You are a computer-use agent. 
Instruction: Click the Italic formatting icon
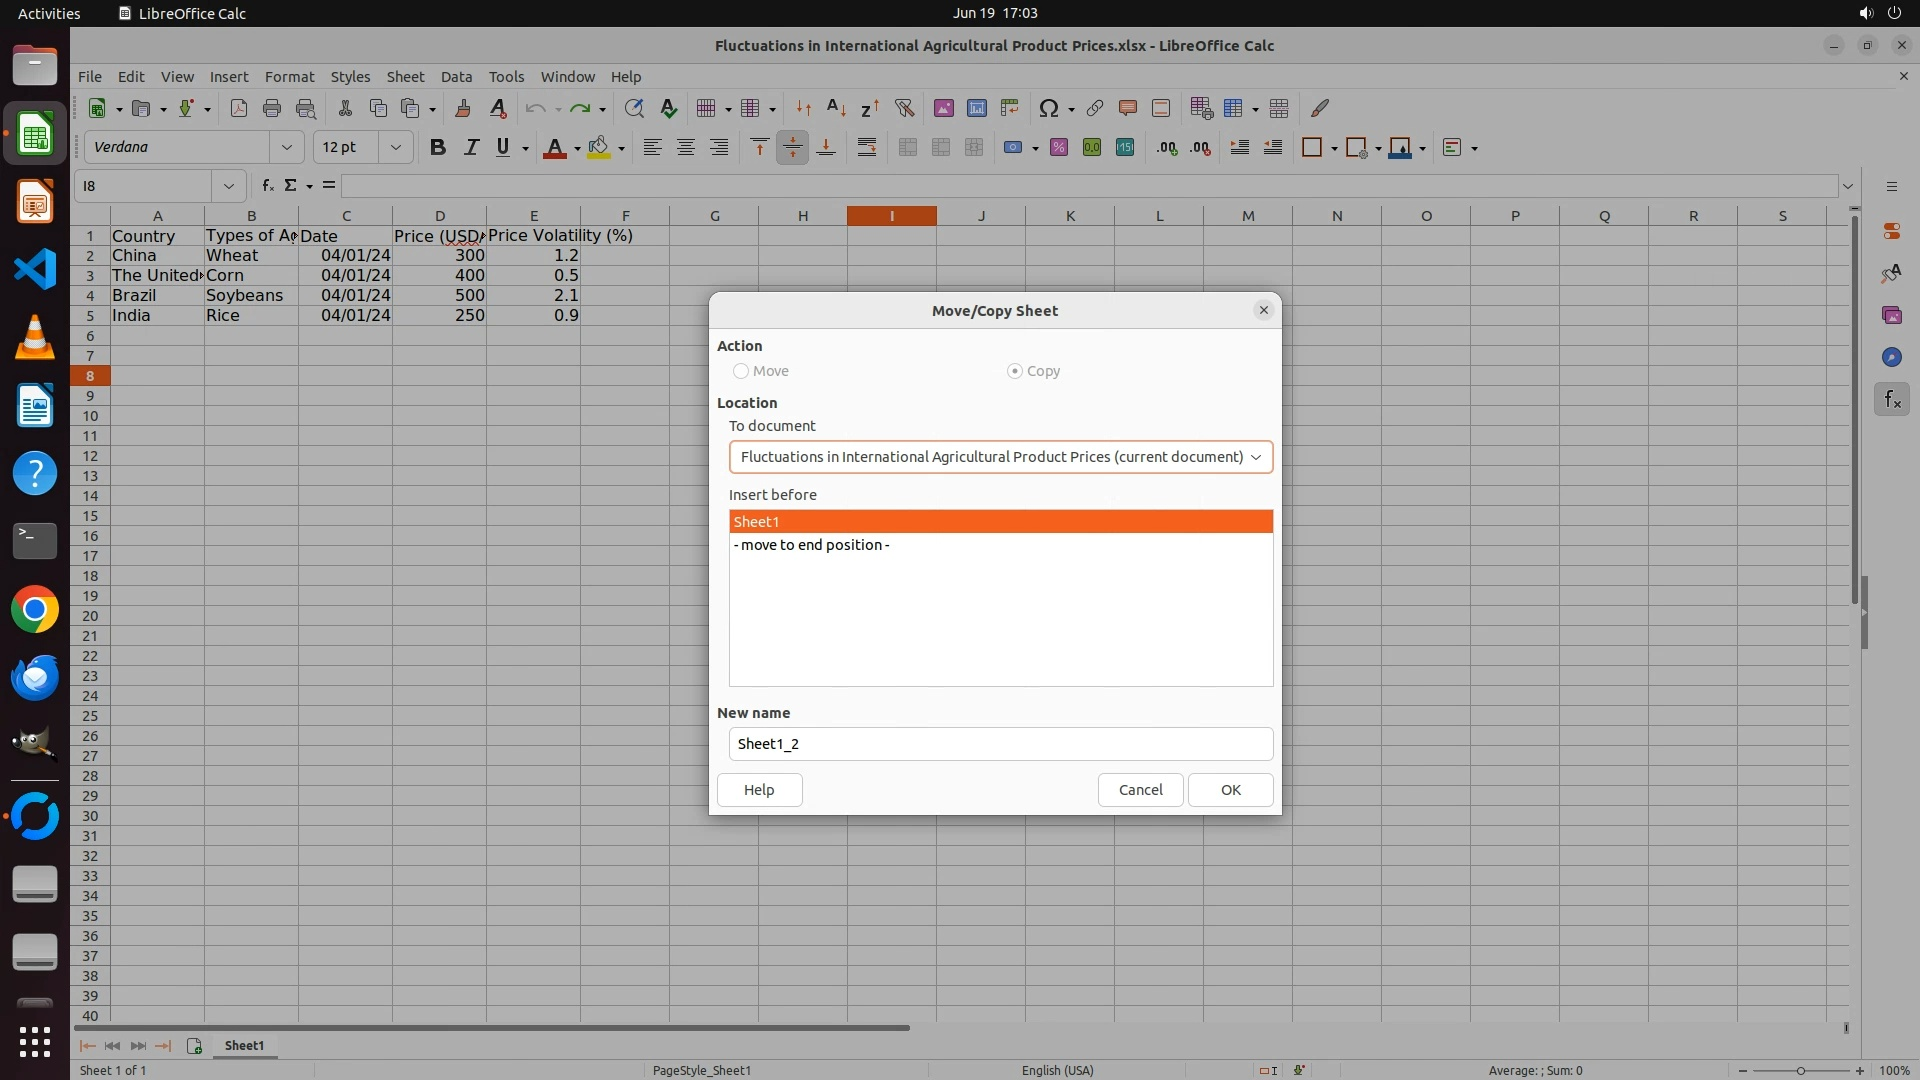pos(471,148)
